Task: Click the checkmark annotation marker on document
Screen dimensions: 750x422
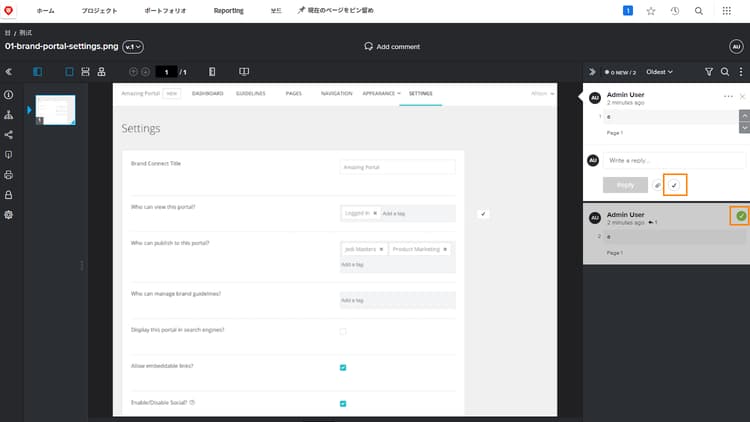Action: pyautogui.click(x=483, y=214)
